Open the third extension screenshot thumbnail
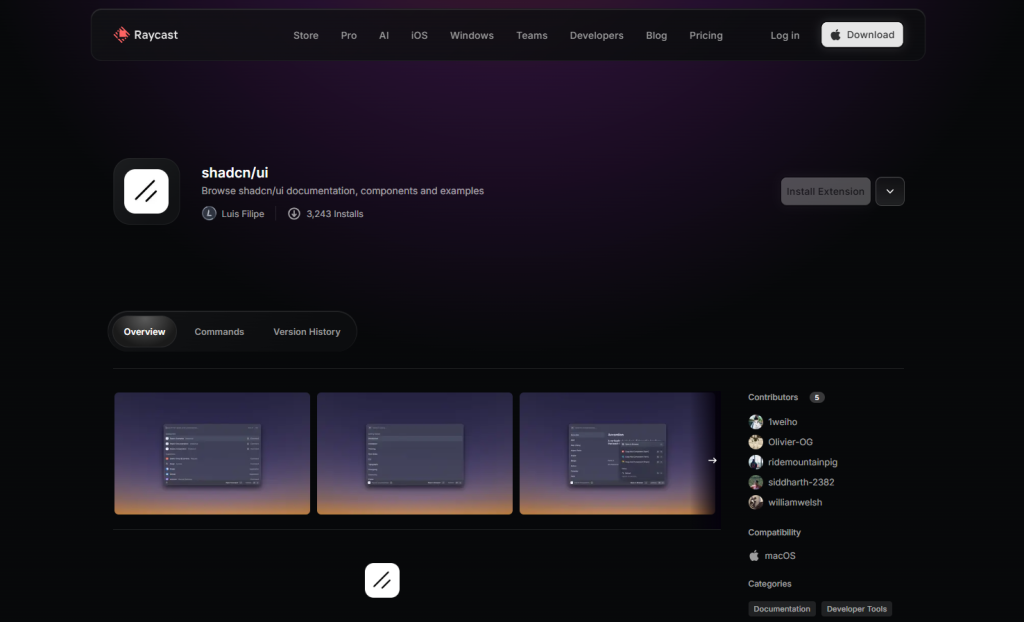The width and height of the screenshot is (1024, 622). (x=617, y=453)
